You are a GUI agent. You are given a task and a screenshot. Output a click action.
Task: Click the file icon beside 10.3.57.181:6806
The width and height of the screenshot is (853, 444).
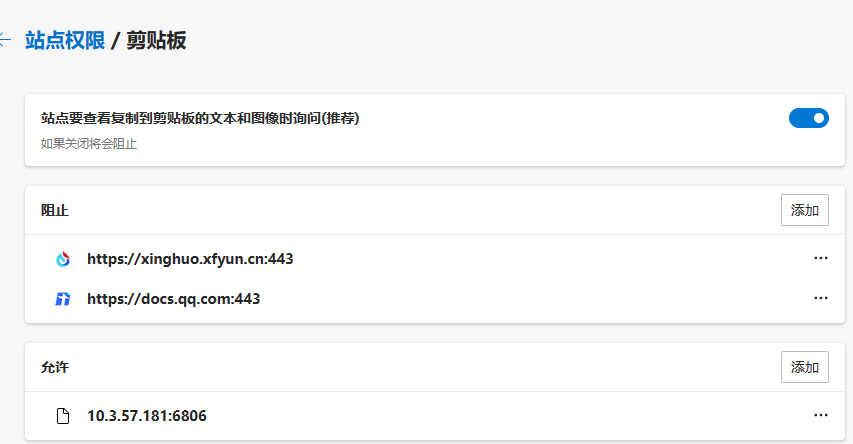click(63, 416)
